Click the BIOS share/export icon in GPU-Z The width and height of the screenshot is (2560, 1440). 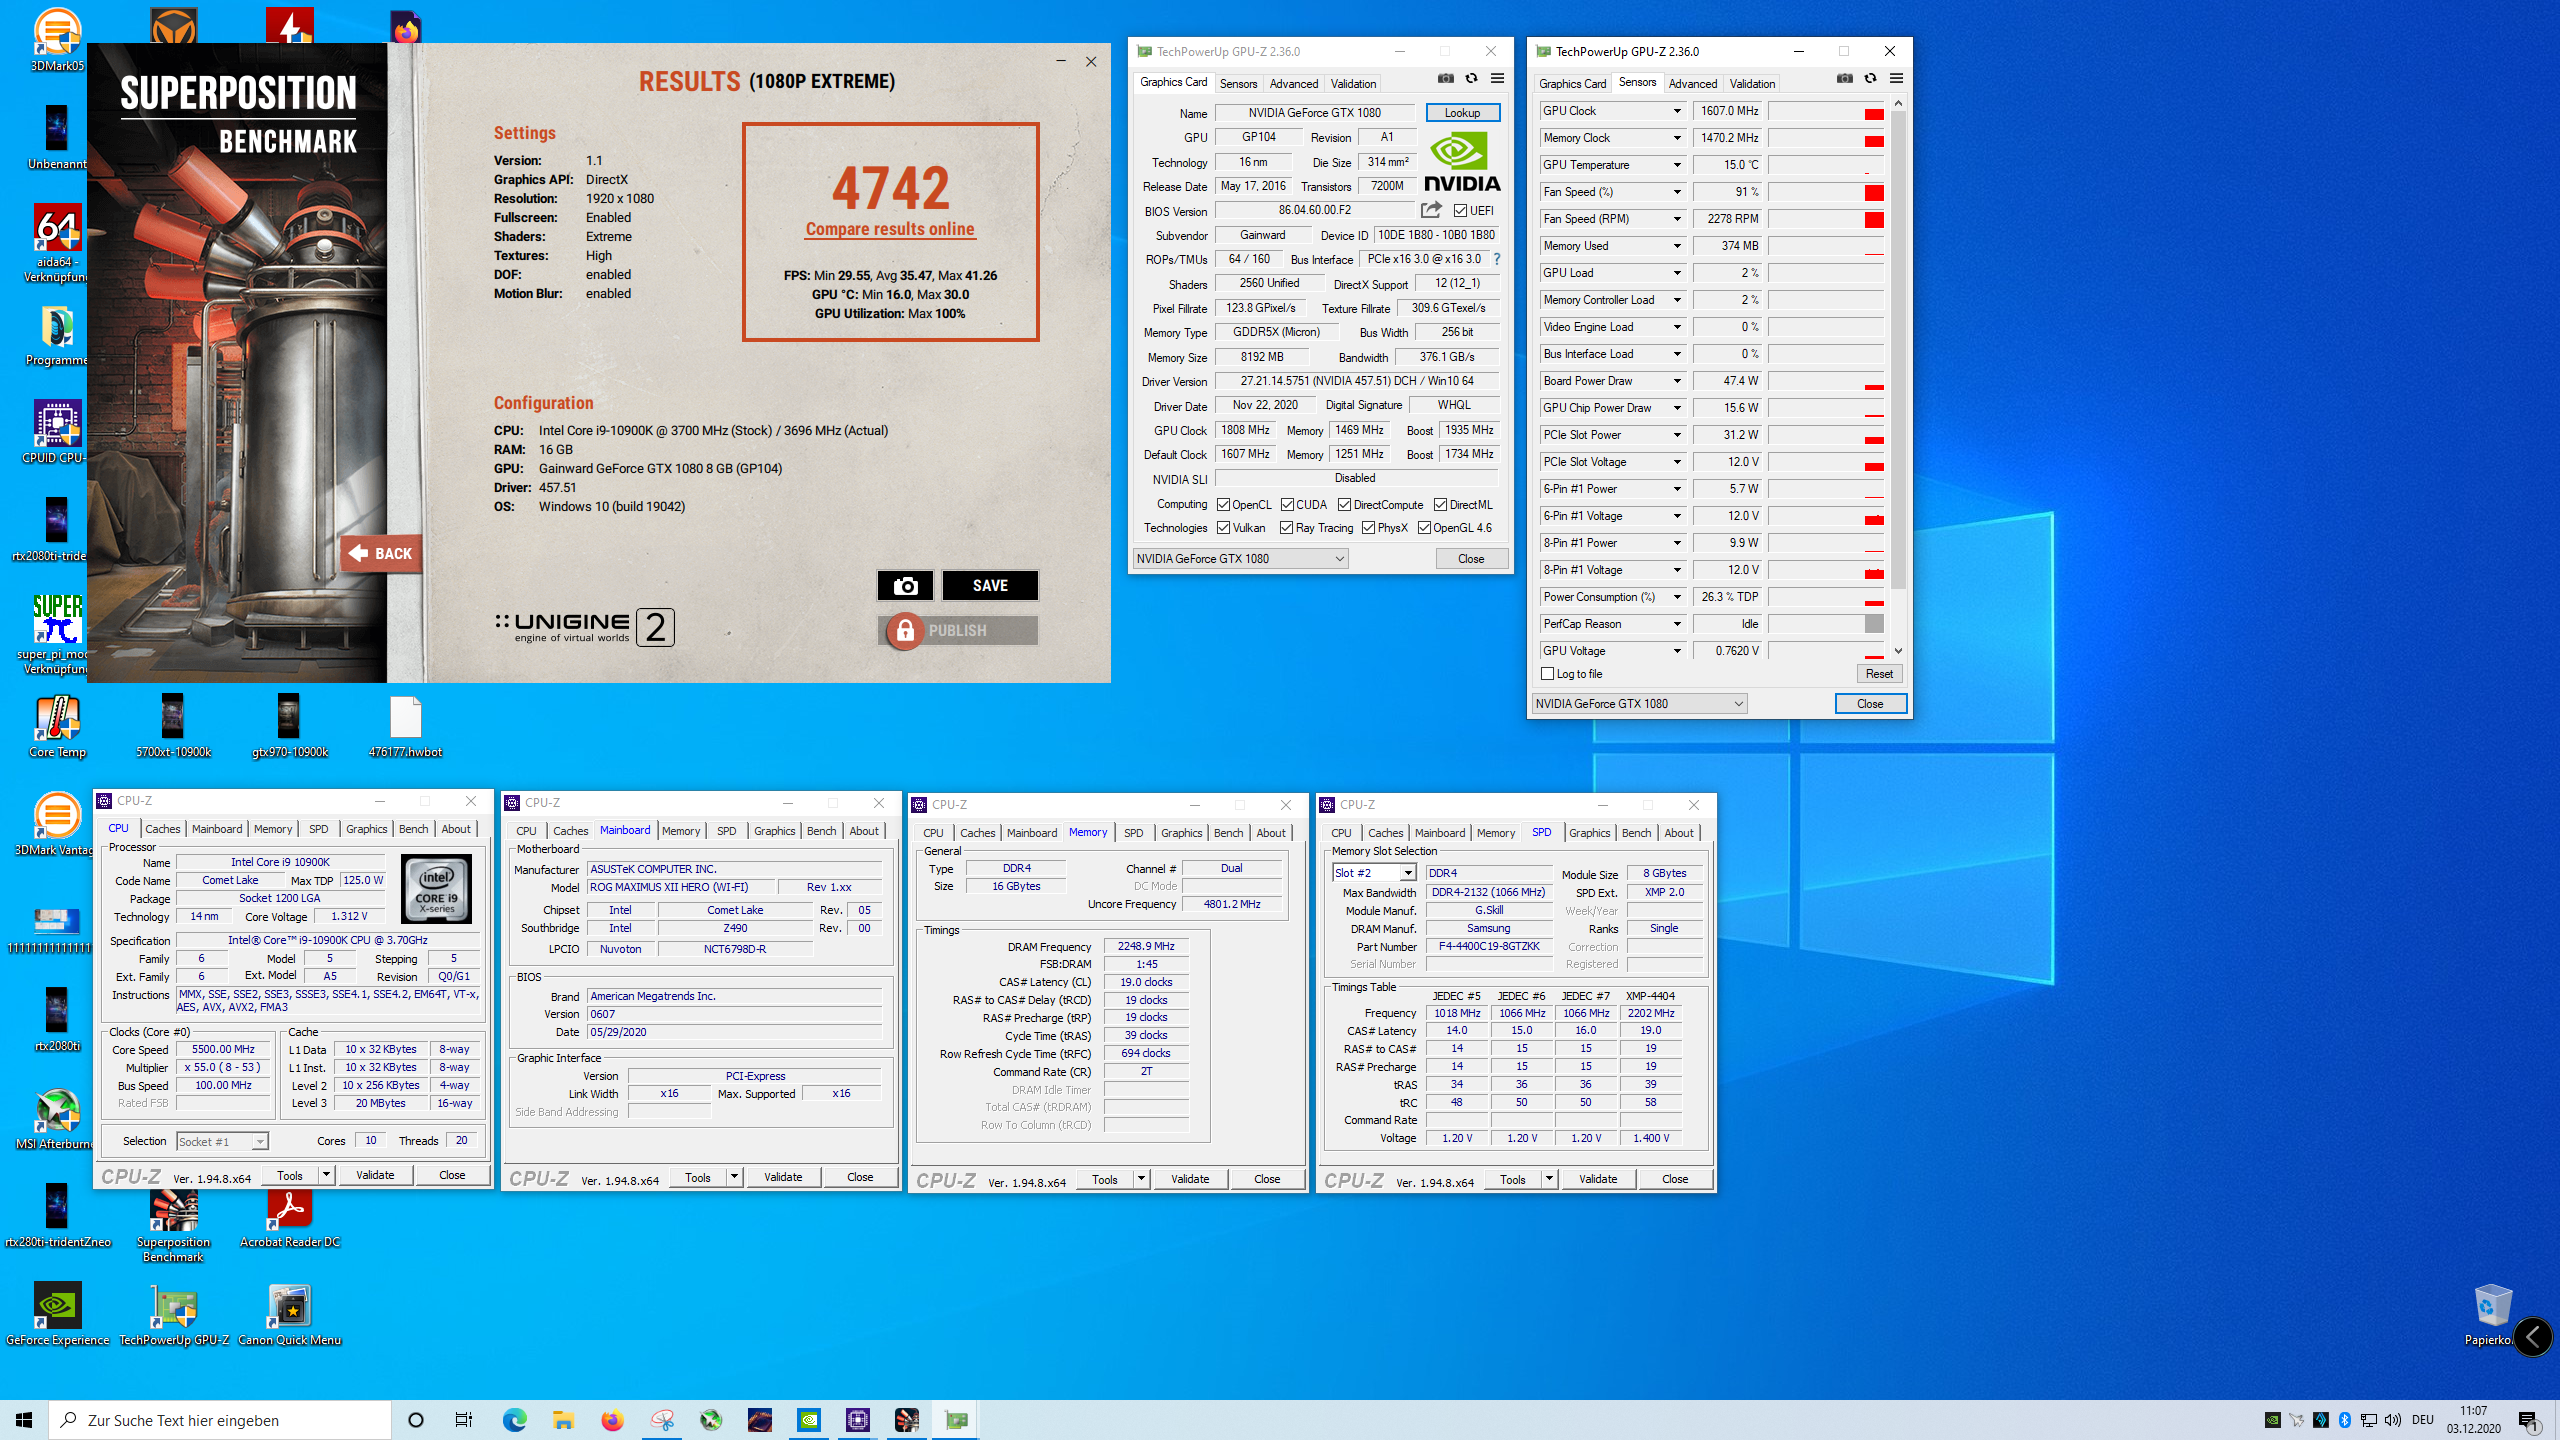click(1431, 210)
